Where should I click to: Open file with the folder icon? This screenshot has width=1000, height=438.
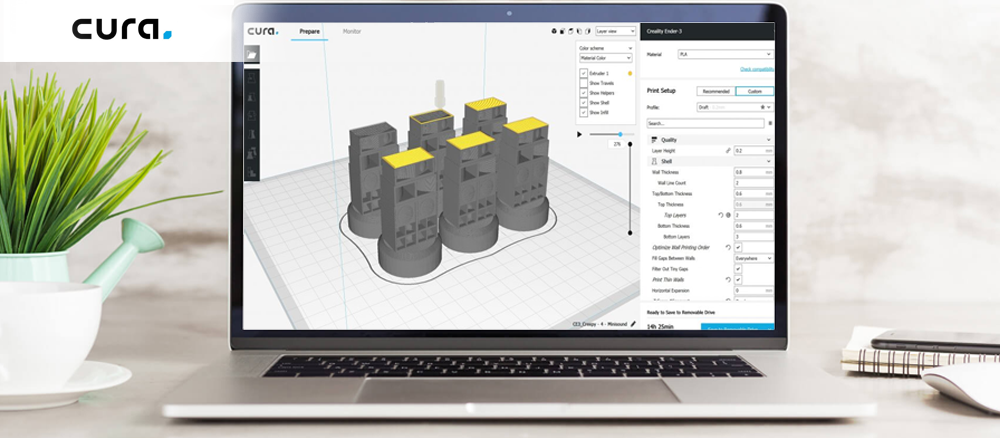(251, 54)
